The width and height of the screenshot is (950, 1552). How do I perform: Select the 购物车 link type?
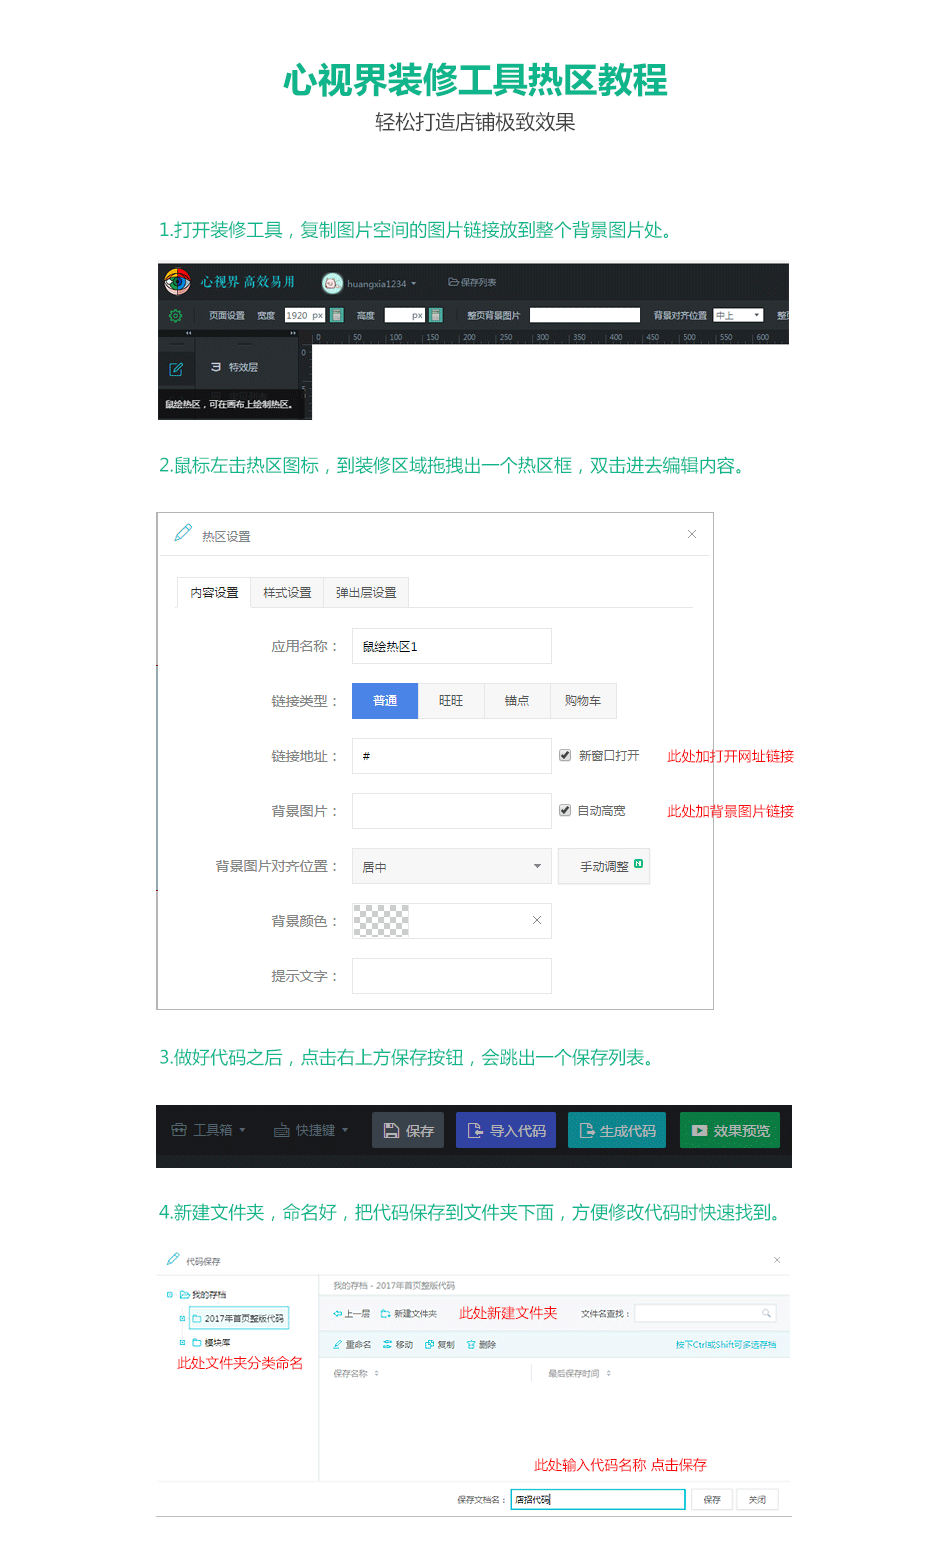583,701
